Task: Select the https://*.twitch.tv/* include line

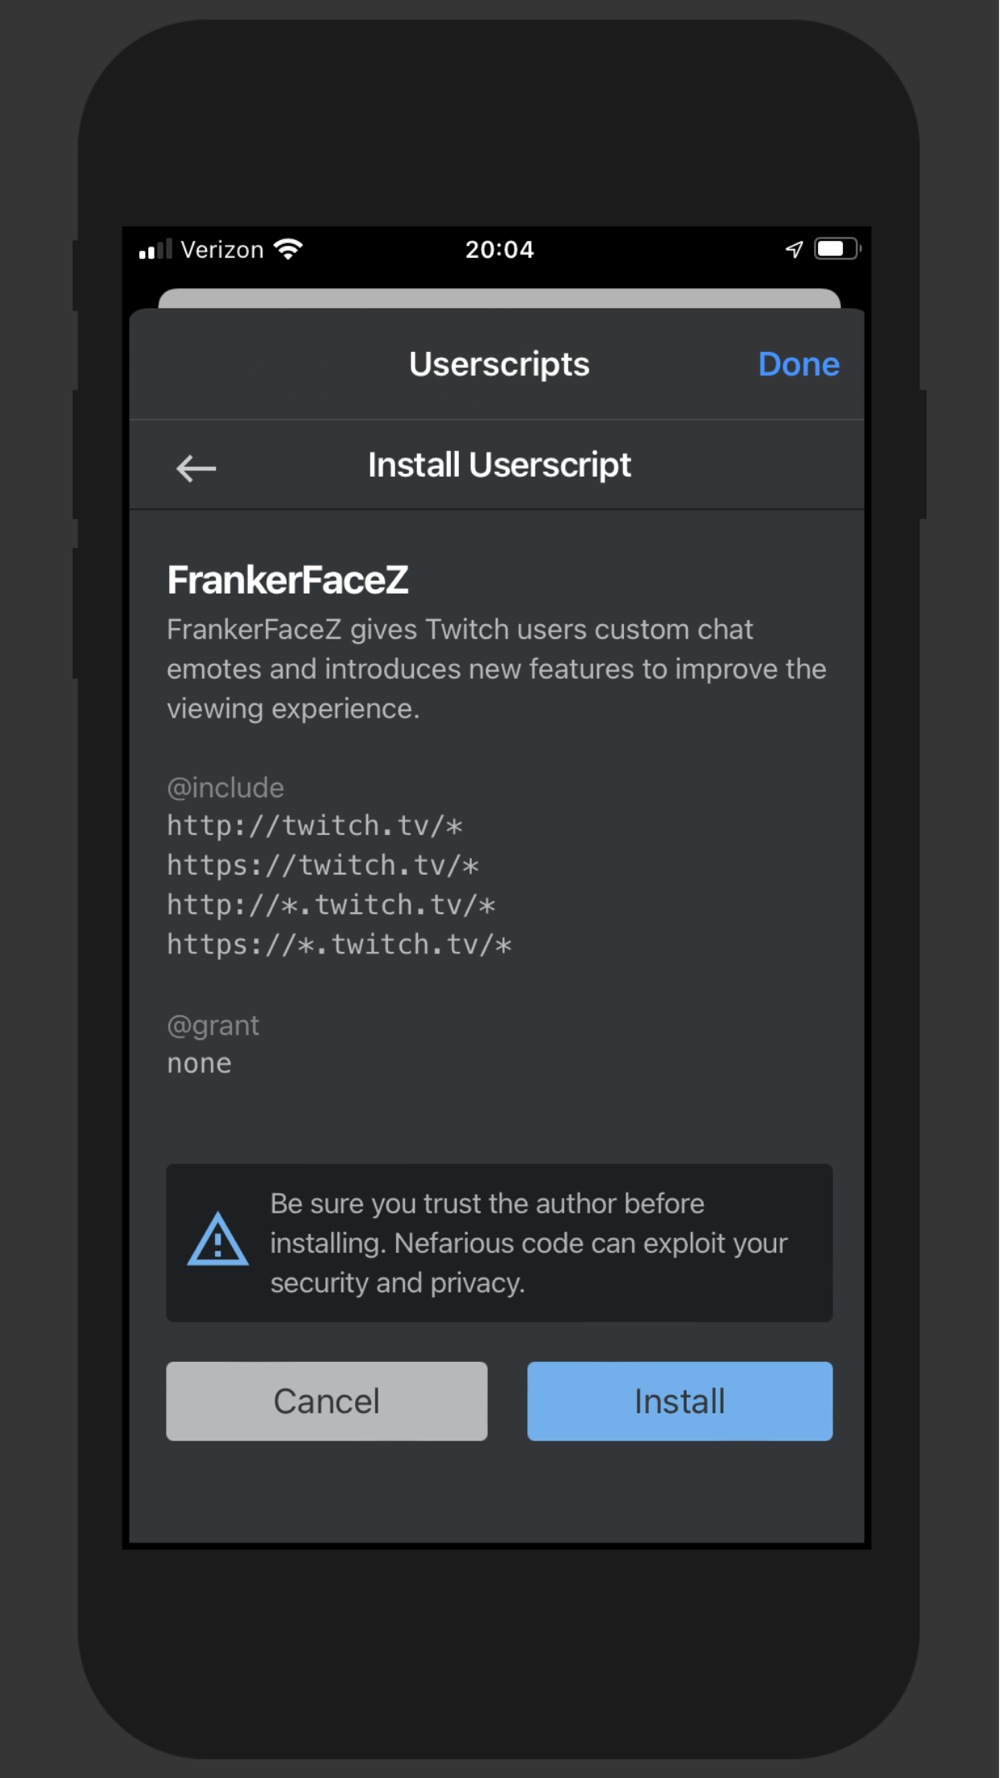Action: click(338, 944)
